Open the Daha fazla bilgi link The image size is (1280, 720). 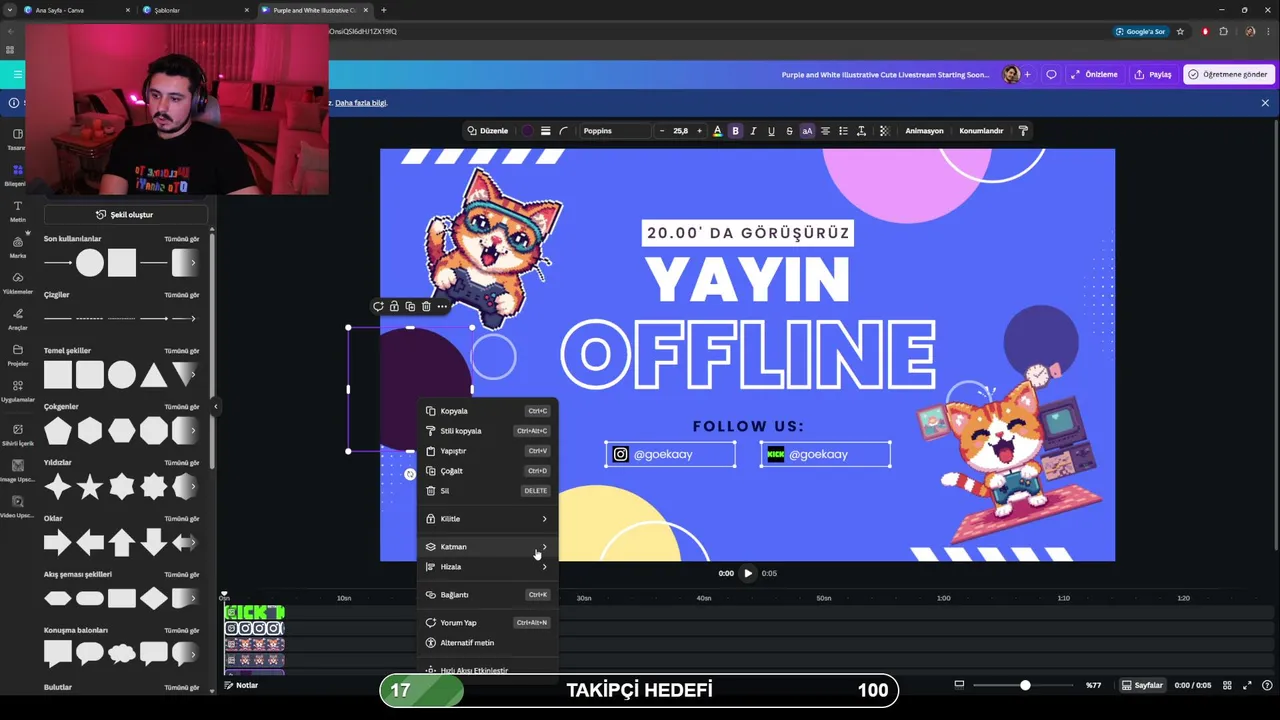pyautogui.click(x=361, y=103)
